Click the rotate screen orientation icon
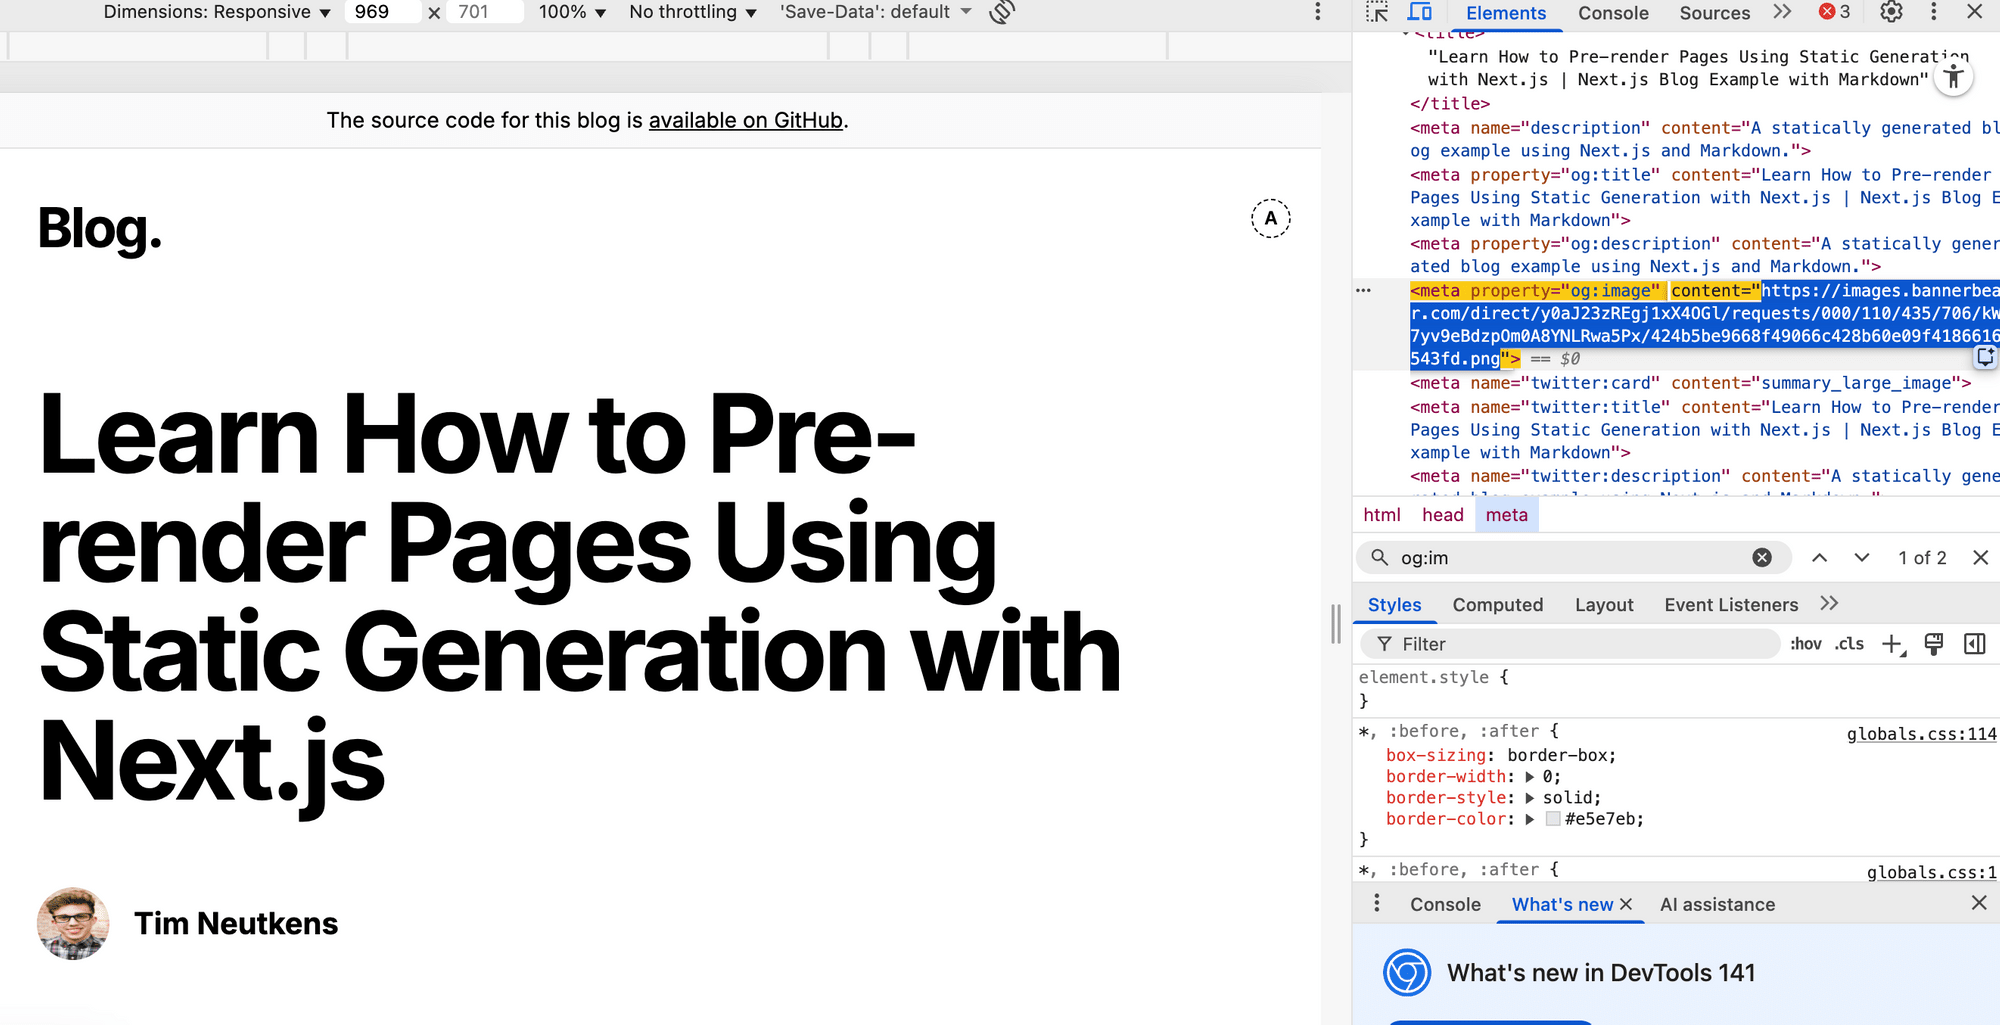Image resolution: width=2000 pixels, height=1025 pixels. pos(1001,12)
